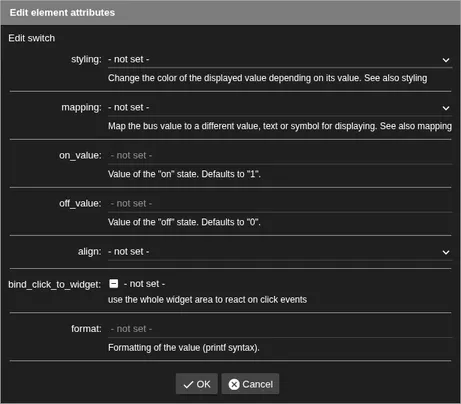461x404 pixels.
Task: Click the 'bind_click_to_widget:' label
Action: [x=55, y=285]
